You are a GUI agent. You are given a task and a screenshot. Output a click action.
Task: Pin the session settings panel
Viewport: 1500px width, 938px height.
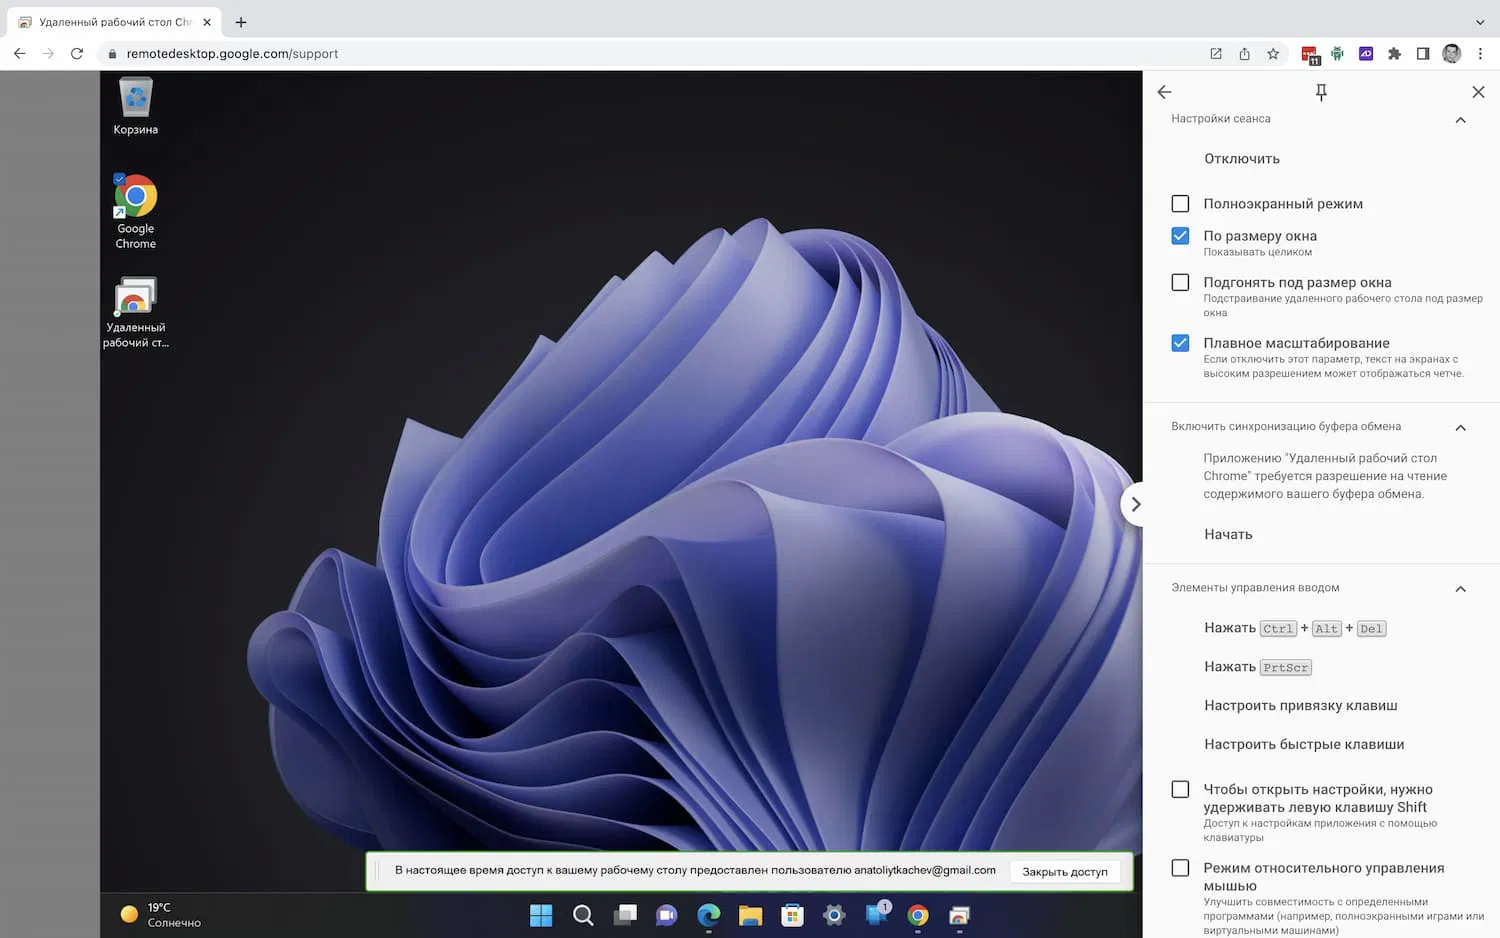tap(1320, 91)
